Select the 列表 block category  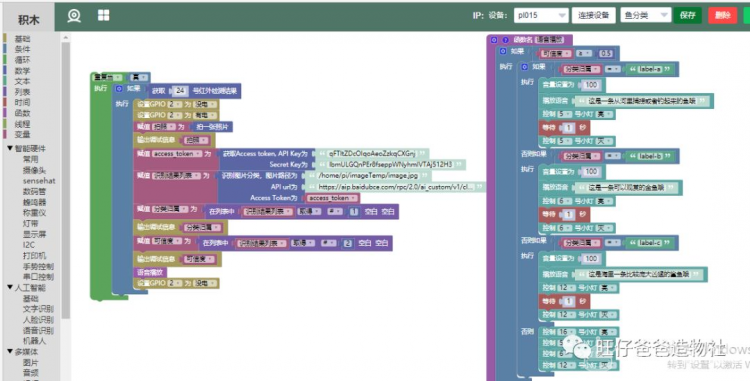point(22,92)
